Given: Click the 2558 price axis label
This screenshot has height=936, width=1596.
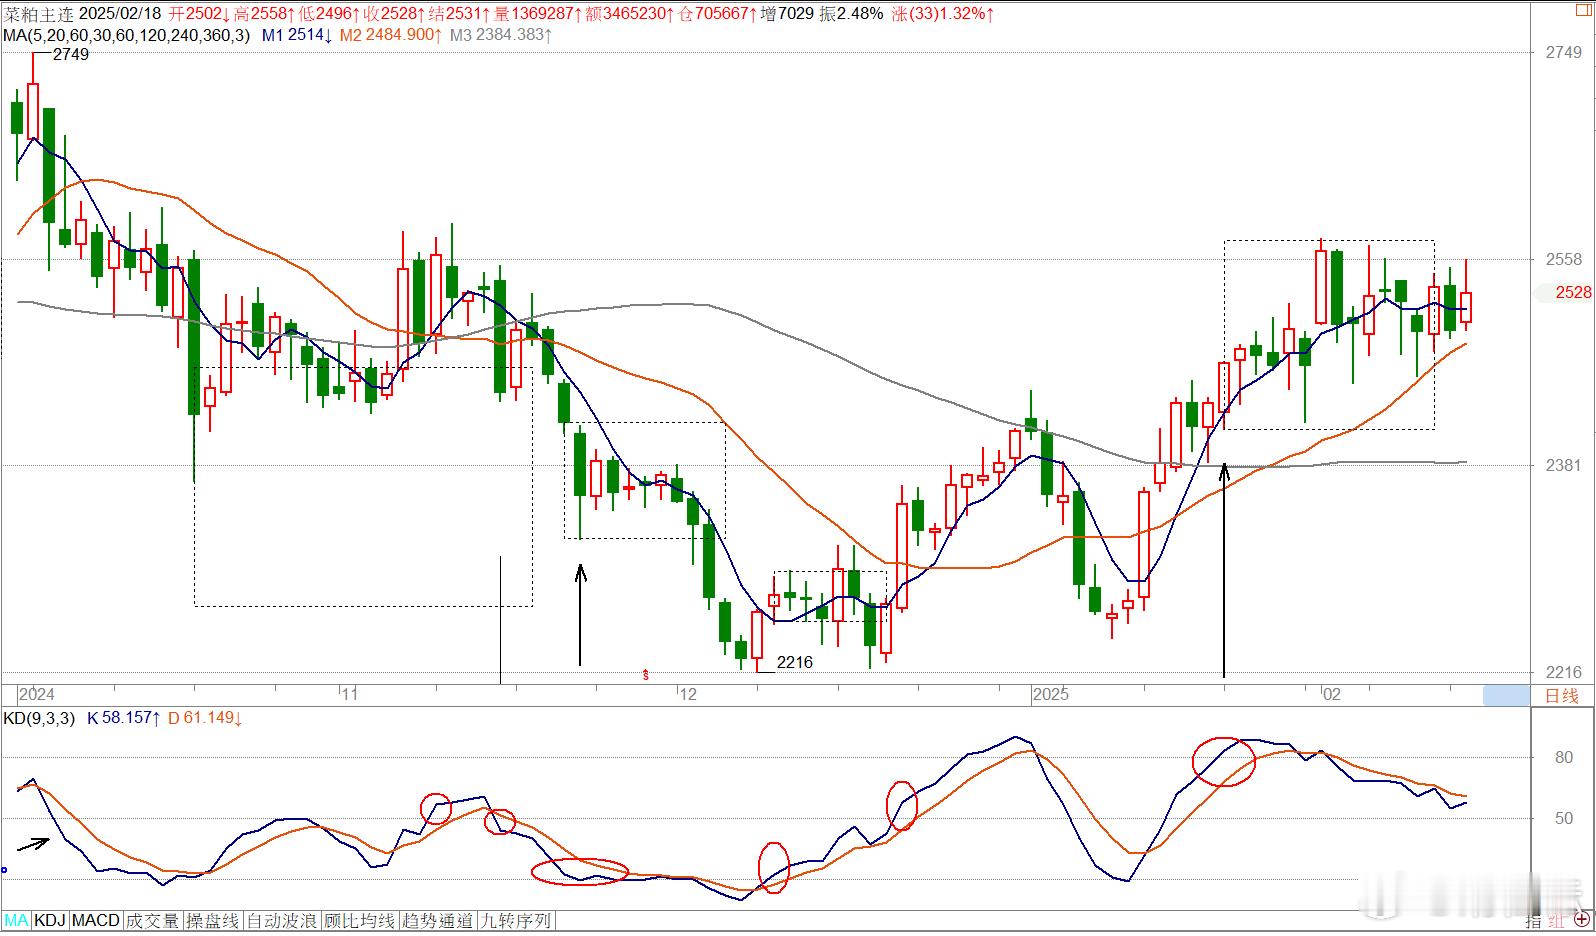Looking at the screenshot, I should click(1563, 259).
